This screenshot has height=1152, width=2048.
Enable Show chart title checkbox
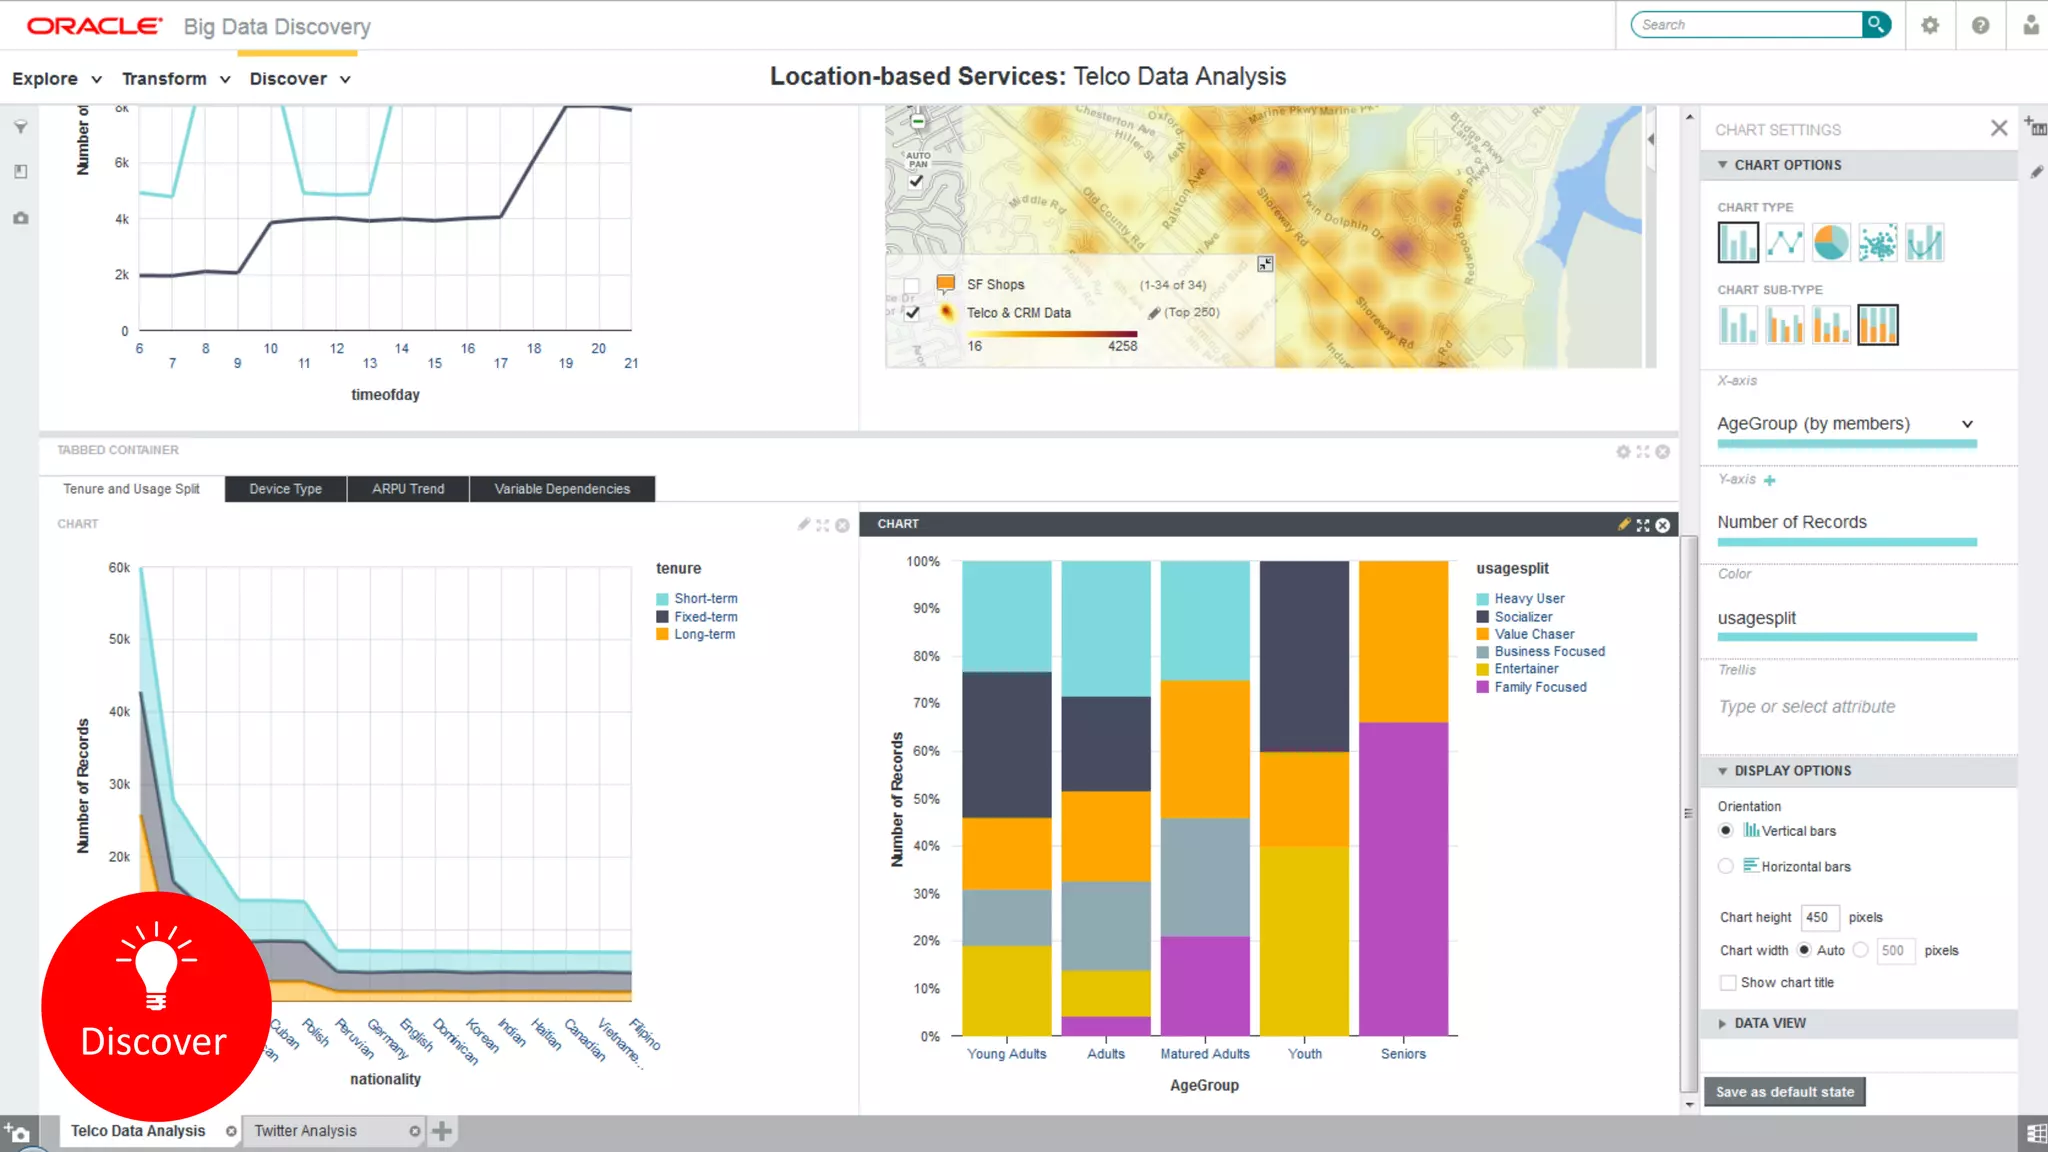1728,983
